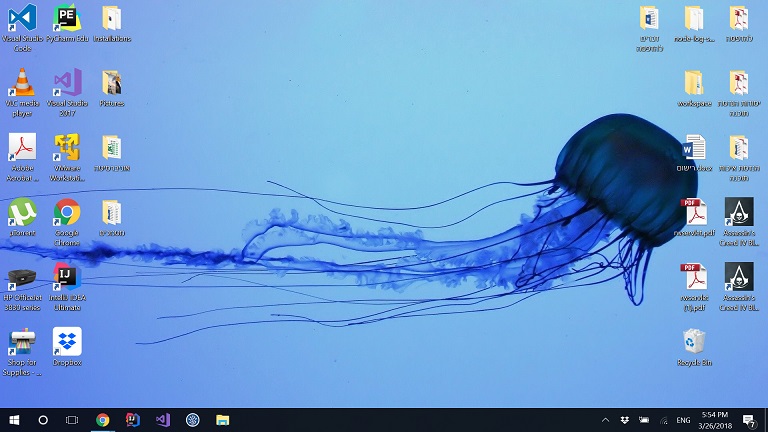Image resolution: width=768 pixels, height=432 pixels.
Task: Select the µTorrent desktop icon
Action: tap(21, 212)
